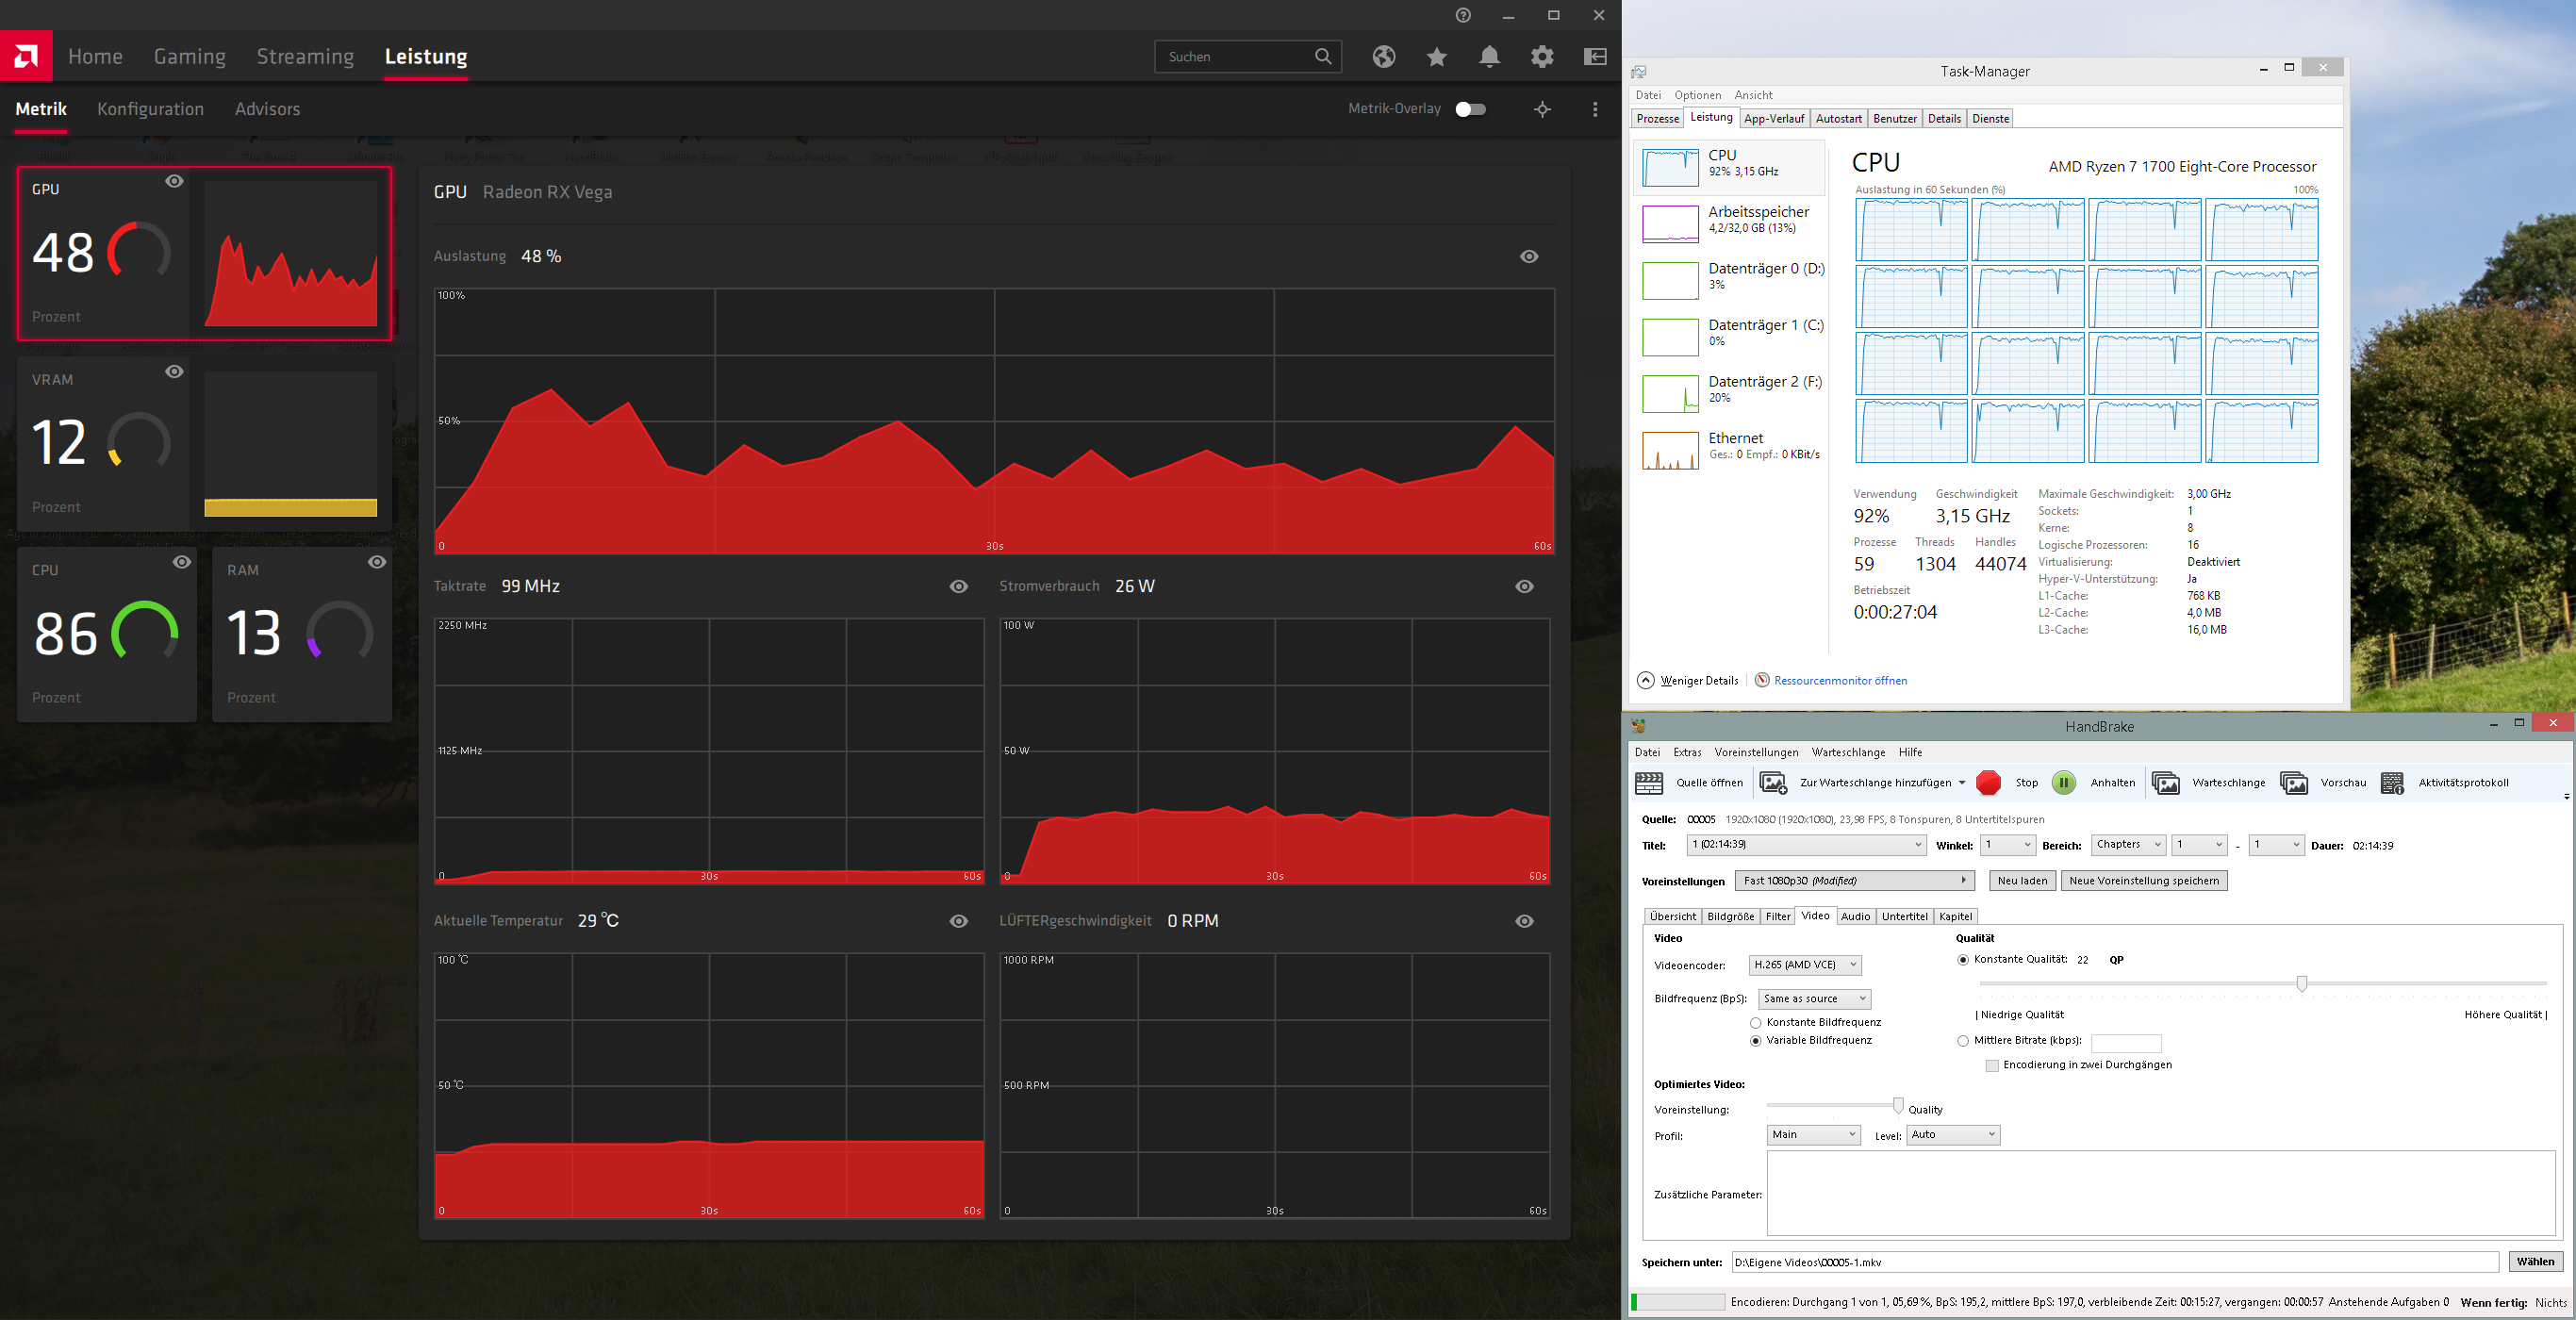
Task: Open the Task-Manager Prozesse tab
Action: point(1657,119)
